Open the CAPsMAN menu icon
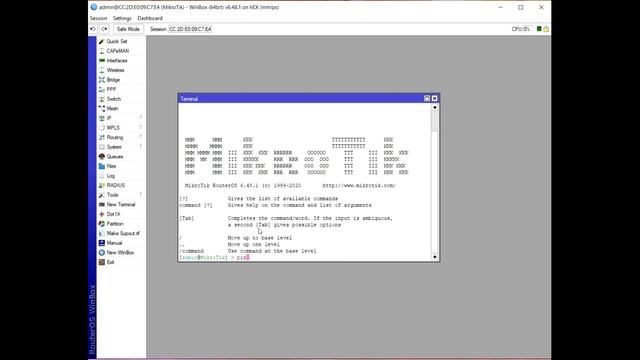Screen dimensions: 640x360 coord(102,51)
